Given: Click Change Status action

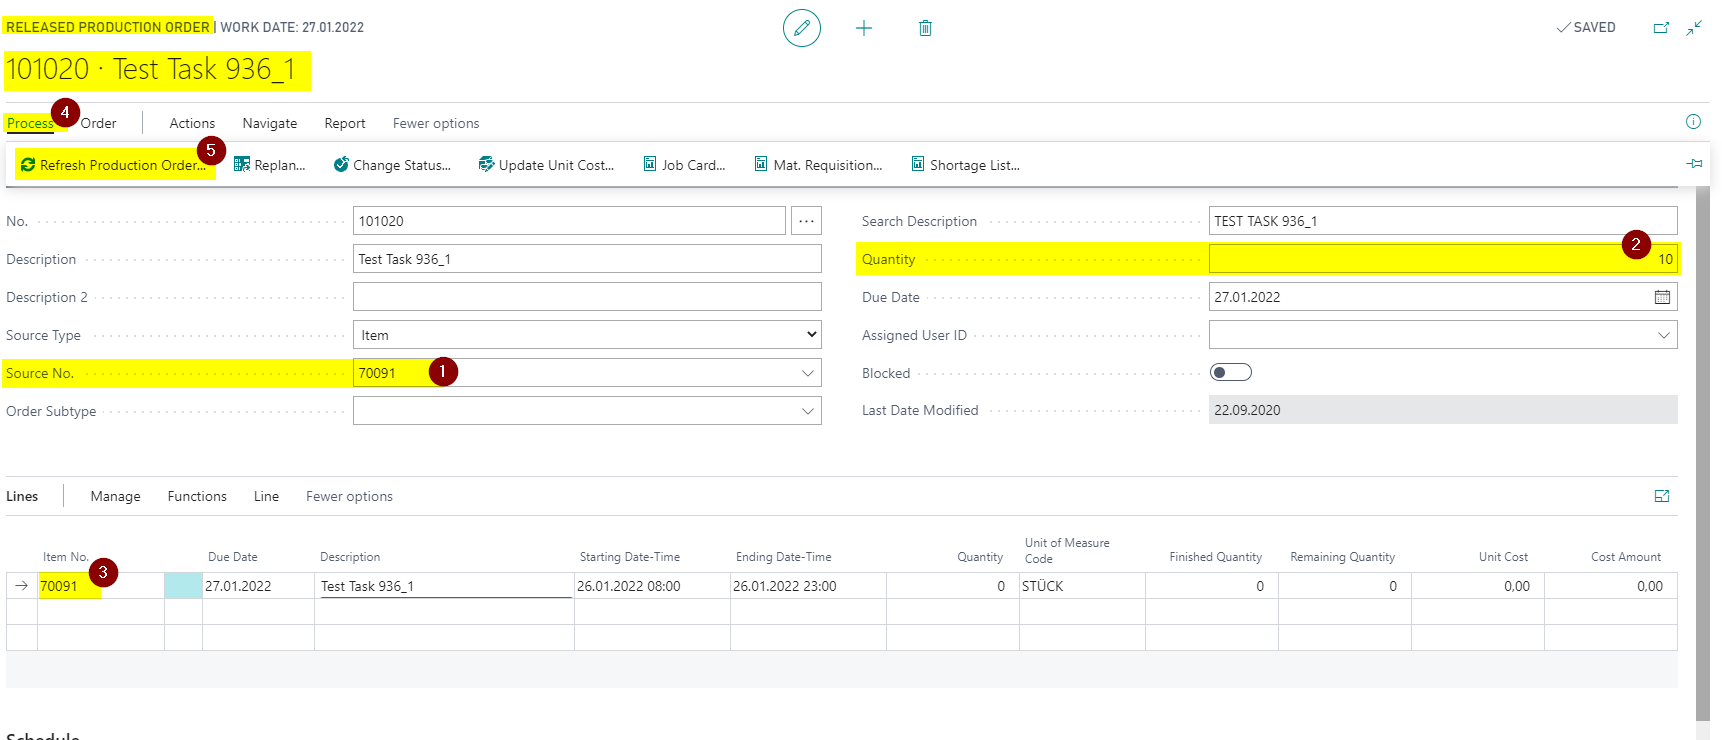Looking at the screenshot, I should (x=392, y=165).
